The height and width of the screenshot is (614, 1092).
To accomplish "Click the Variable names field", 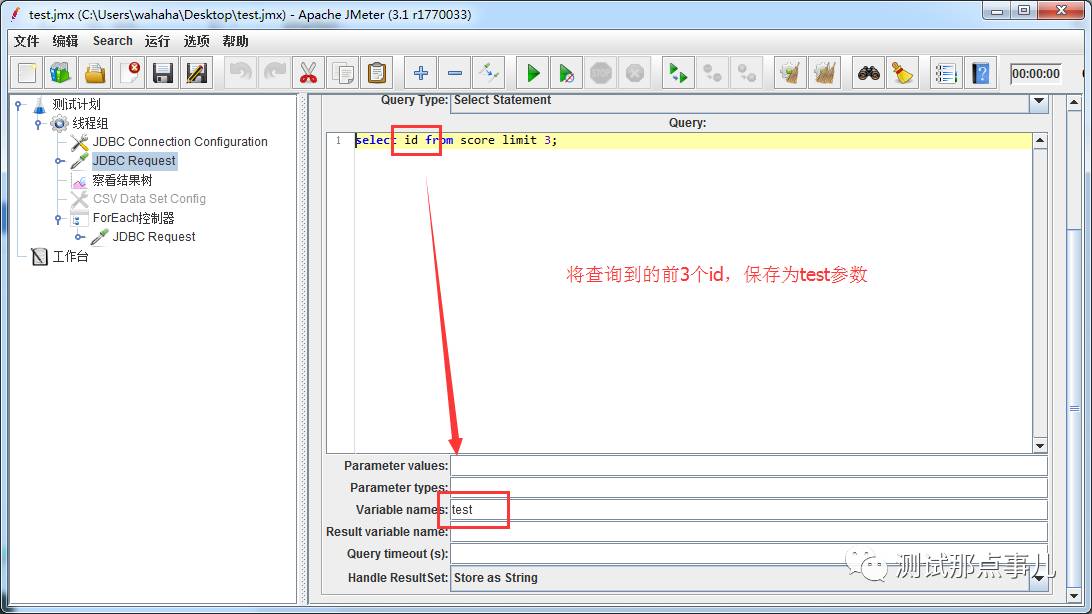I will pyautogui.click(x=749, y=510).
